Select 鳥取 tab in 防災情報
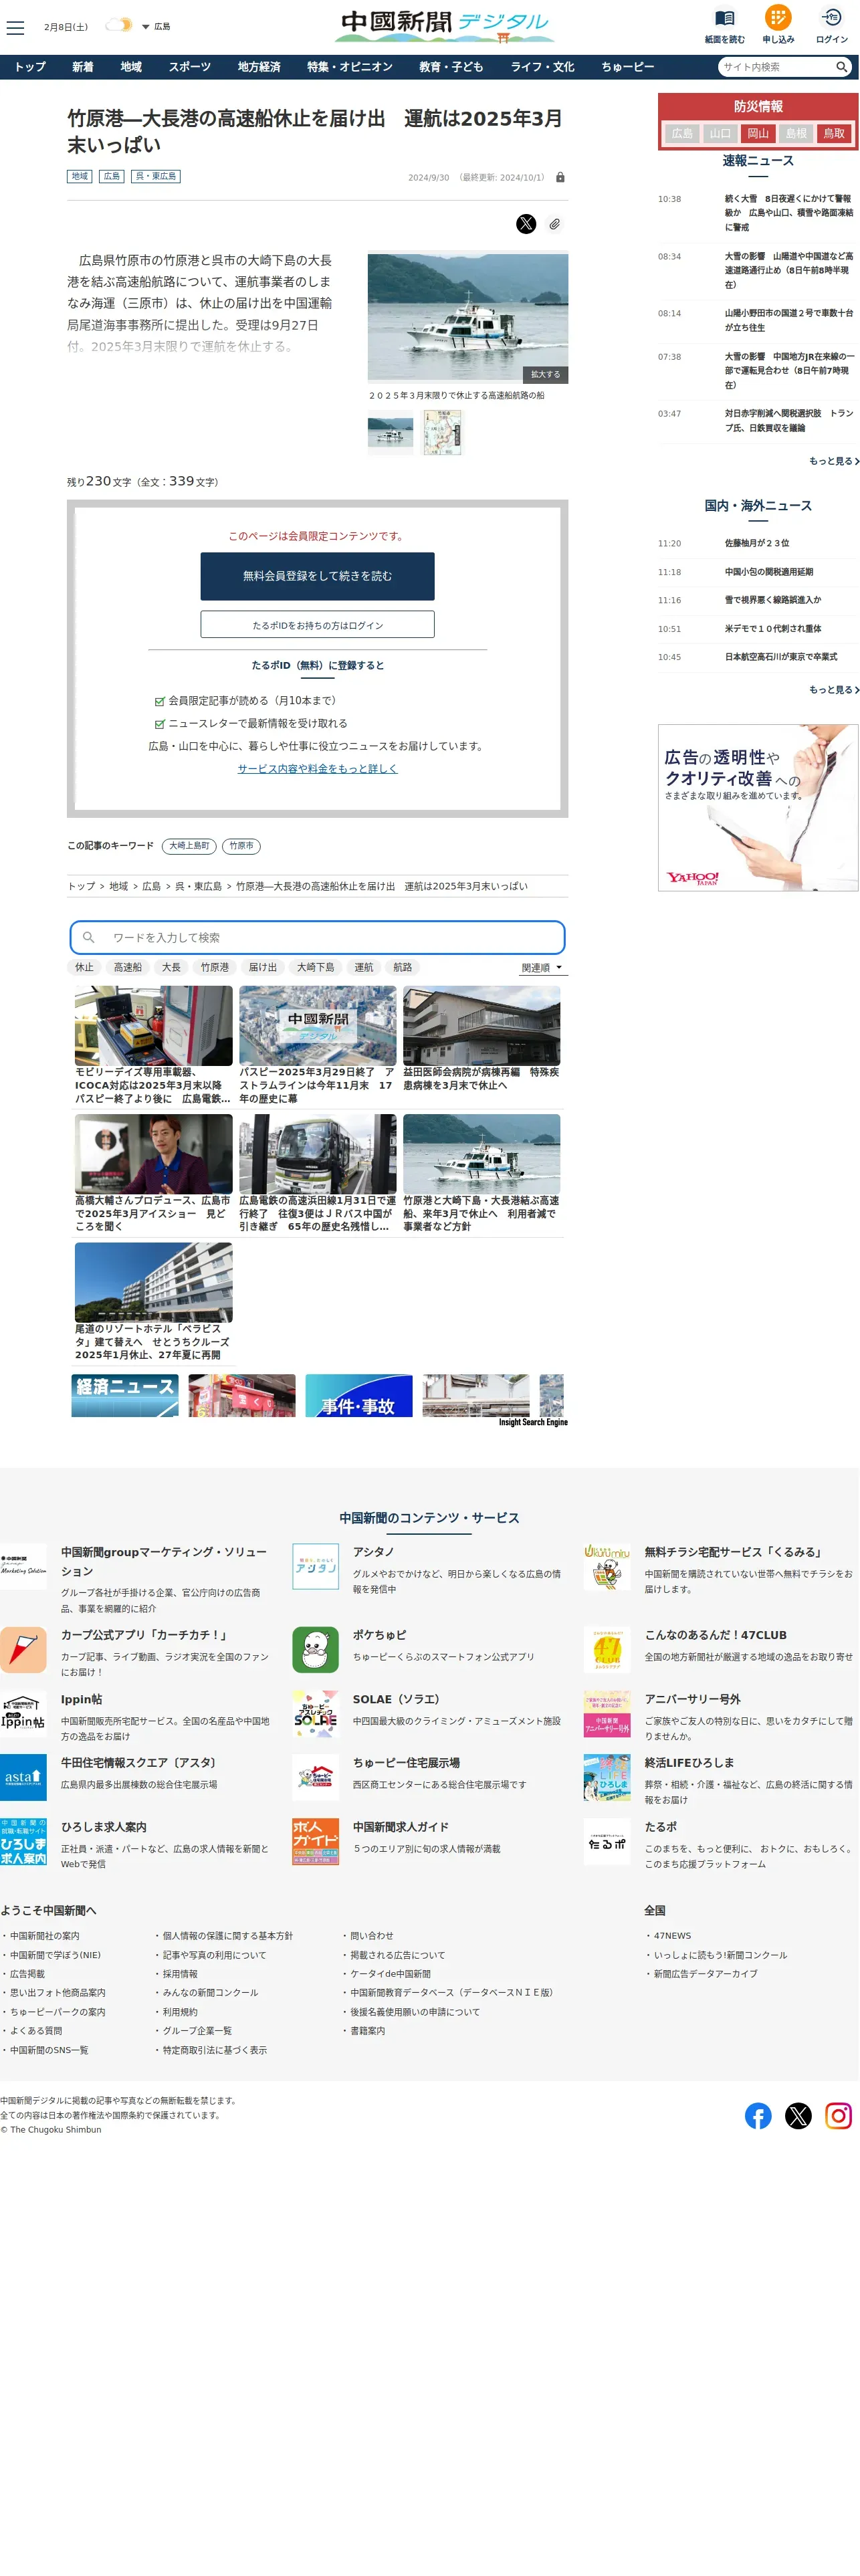The width and height of the screenshot is (860, 2576). pos(834,133)
